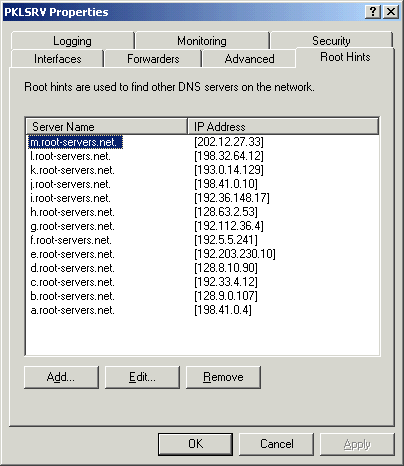The width and height of the screenshot is (404, 466).
Task: Close the PKLSRV Properties window
Action: 391,12
